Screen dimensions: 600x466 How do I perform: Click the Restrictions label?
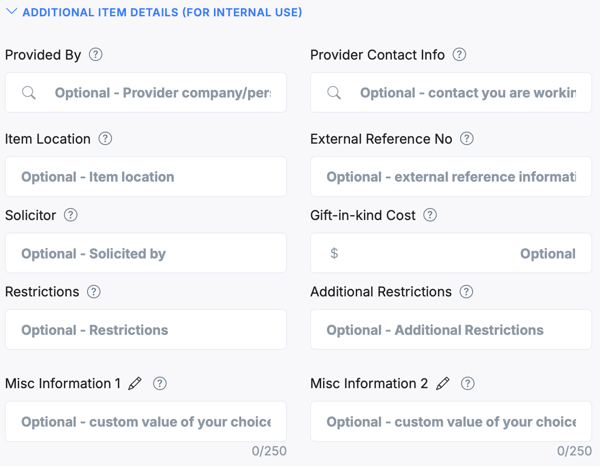(42, 292)
